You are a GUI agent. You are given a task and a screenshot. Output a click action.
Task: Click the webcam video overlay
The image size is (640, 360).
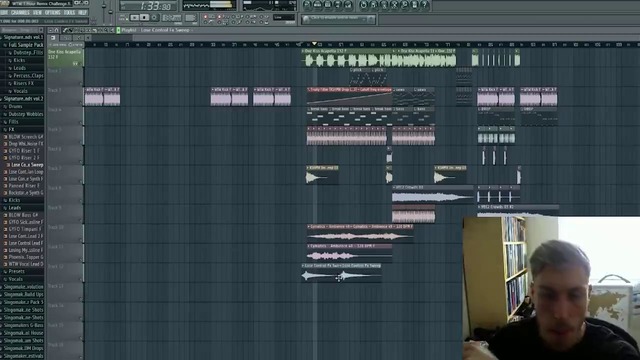pyautogui.click(x=551, y=288)
